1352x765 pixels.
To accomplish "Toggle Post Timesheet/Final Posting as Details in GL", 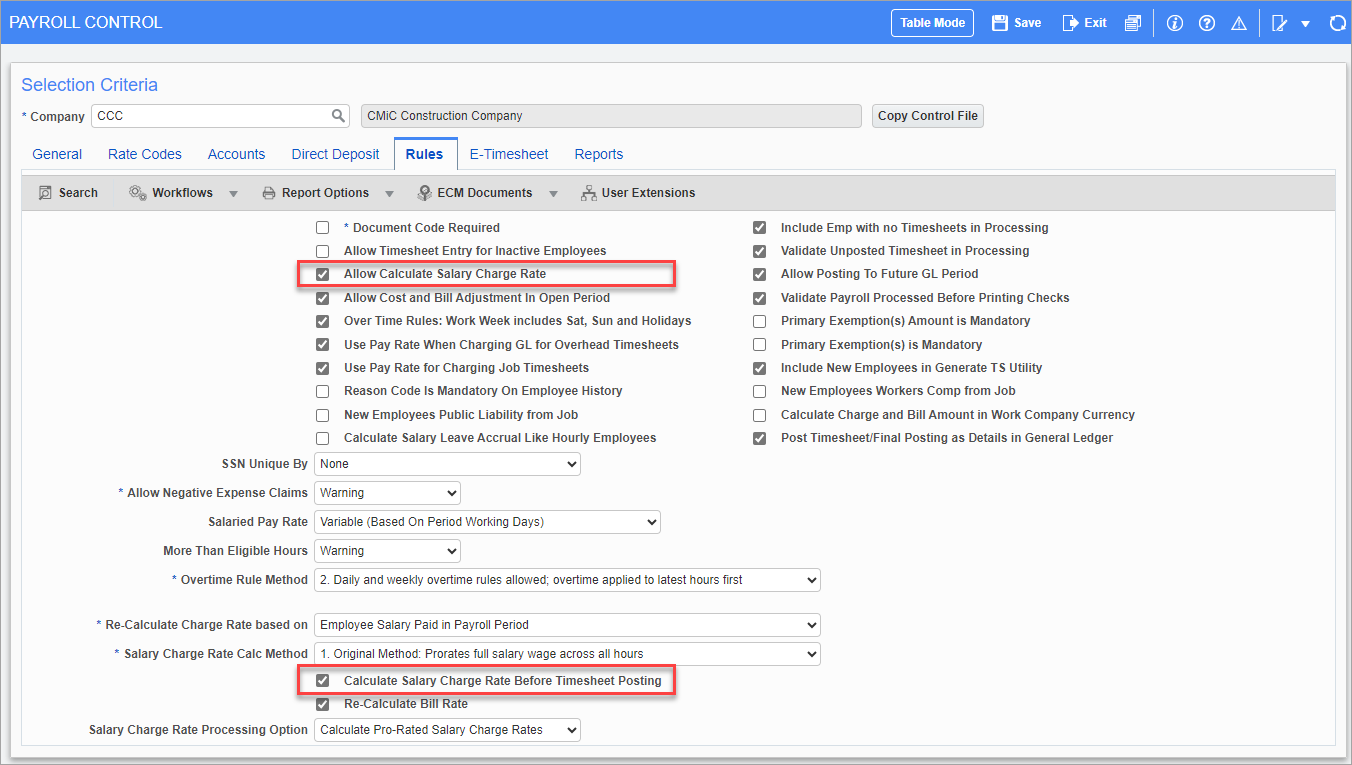I will point(760,438).
